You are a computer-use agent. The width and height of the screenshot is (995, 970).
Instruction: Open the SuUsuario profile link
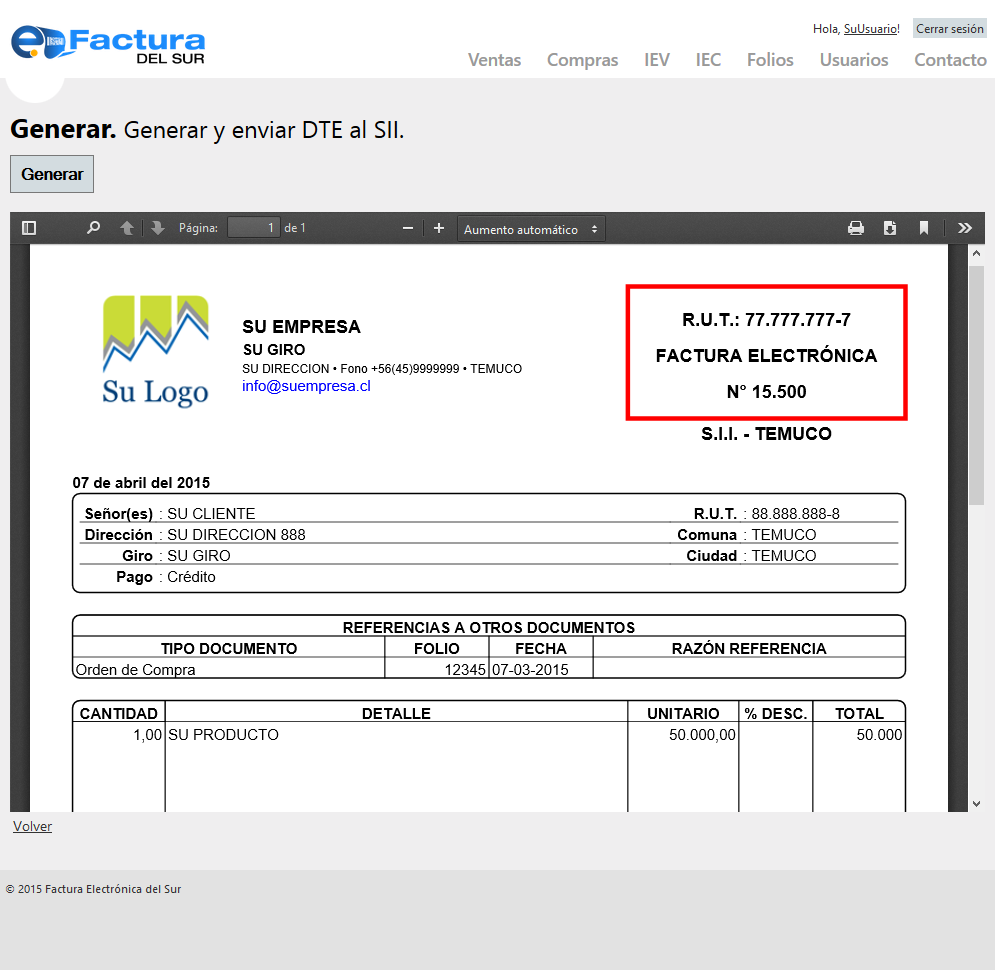pyautogui.click(x=870, y=29)
